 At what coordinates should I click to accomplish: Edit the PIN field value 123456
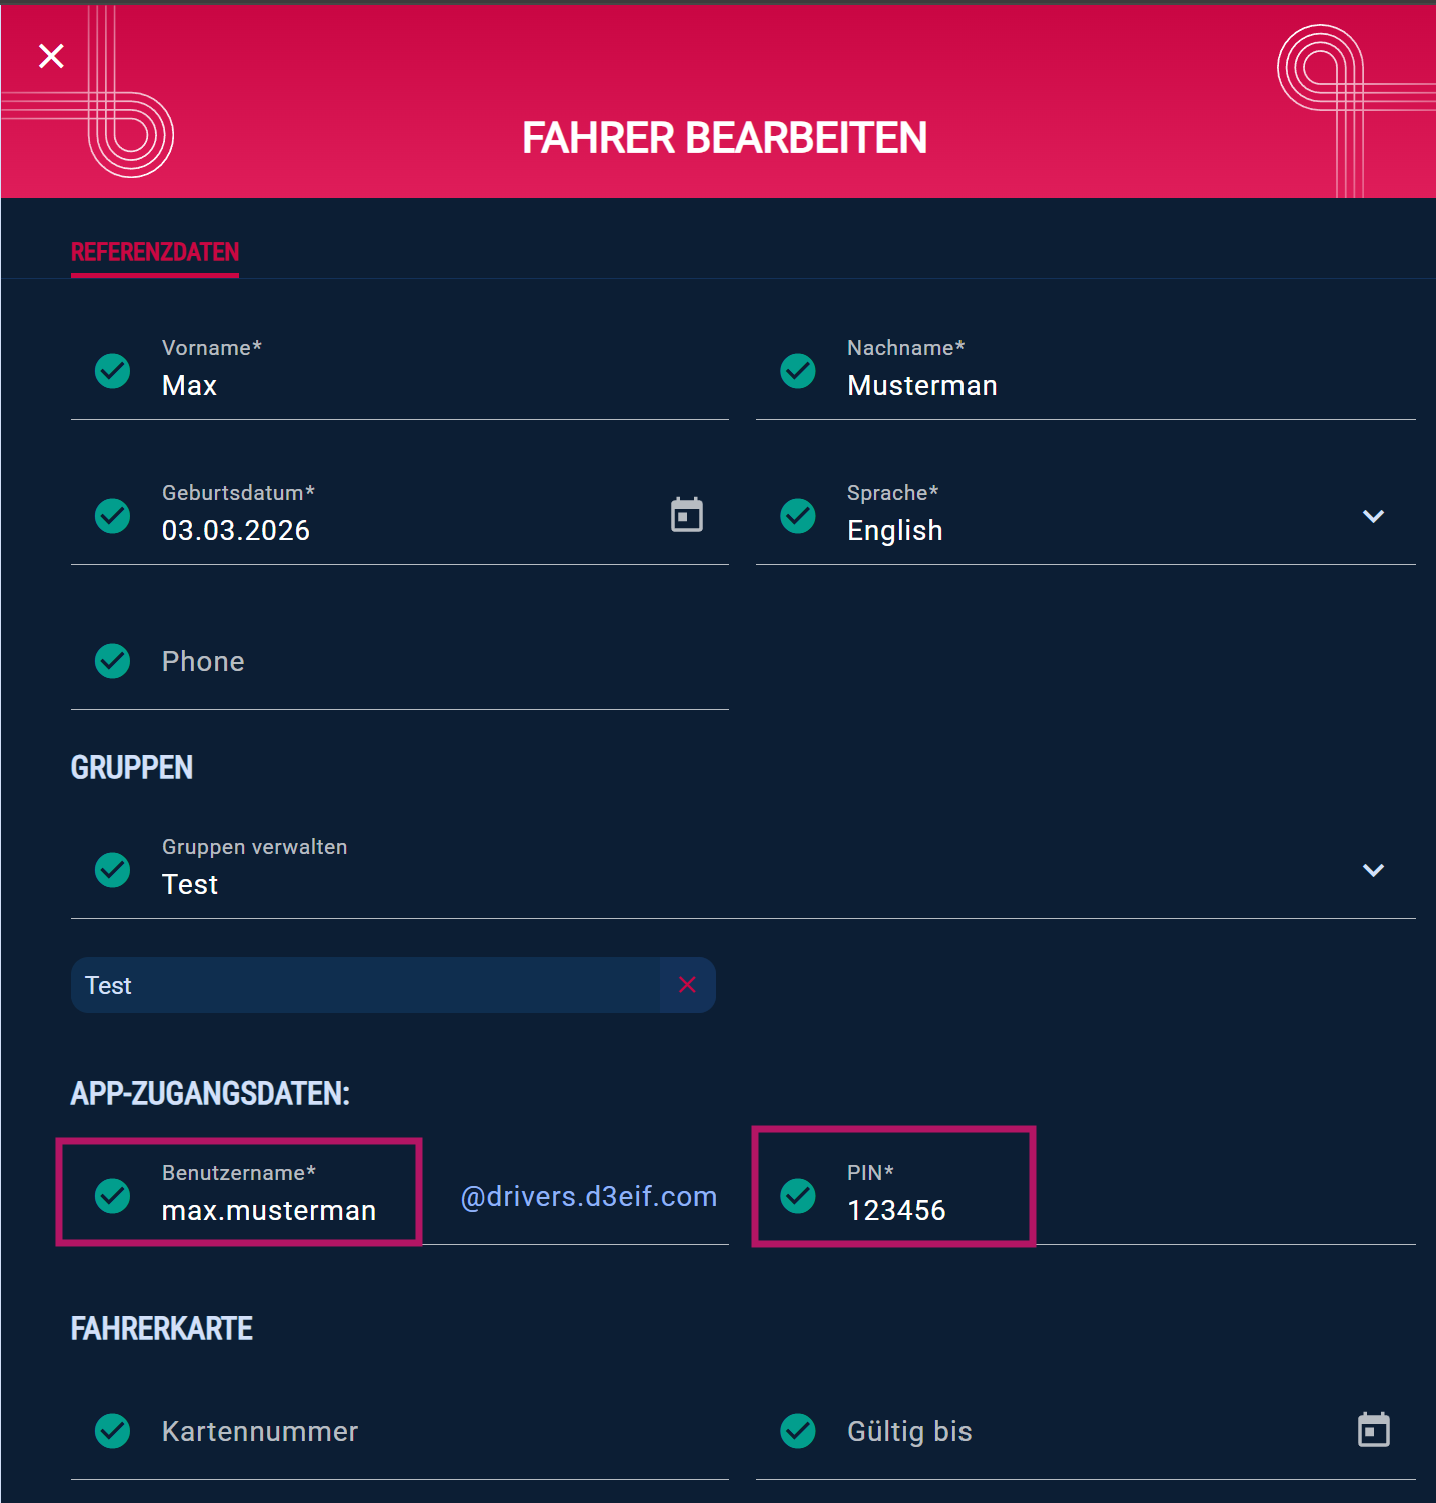tap(1086, 1196)
